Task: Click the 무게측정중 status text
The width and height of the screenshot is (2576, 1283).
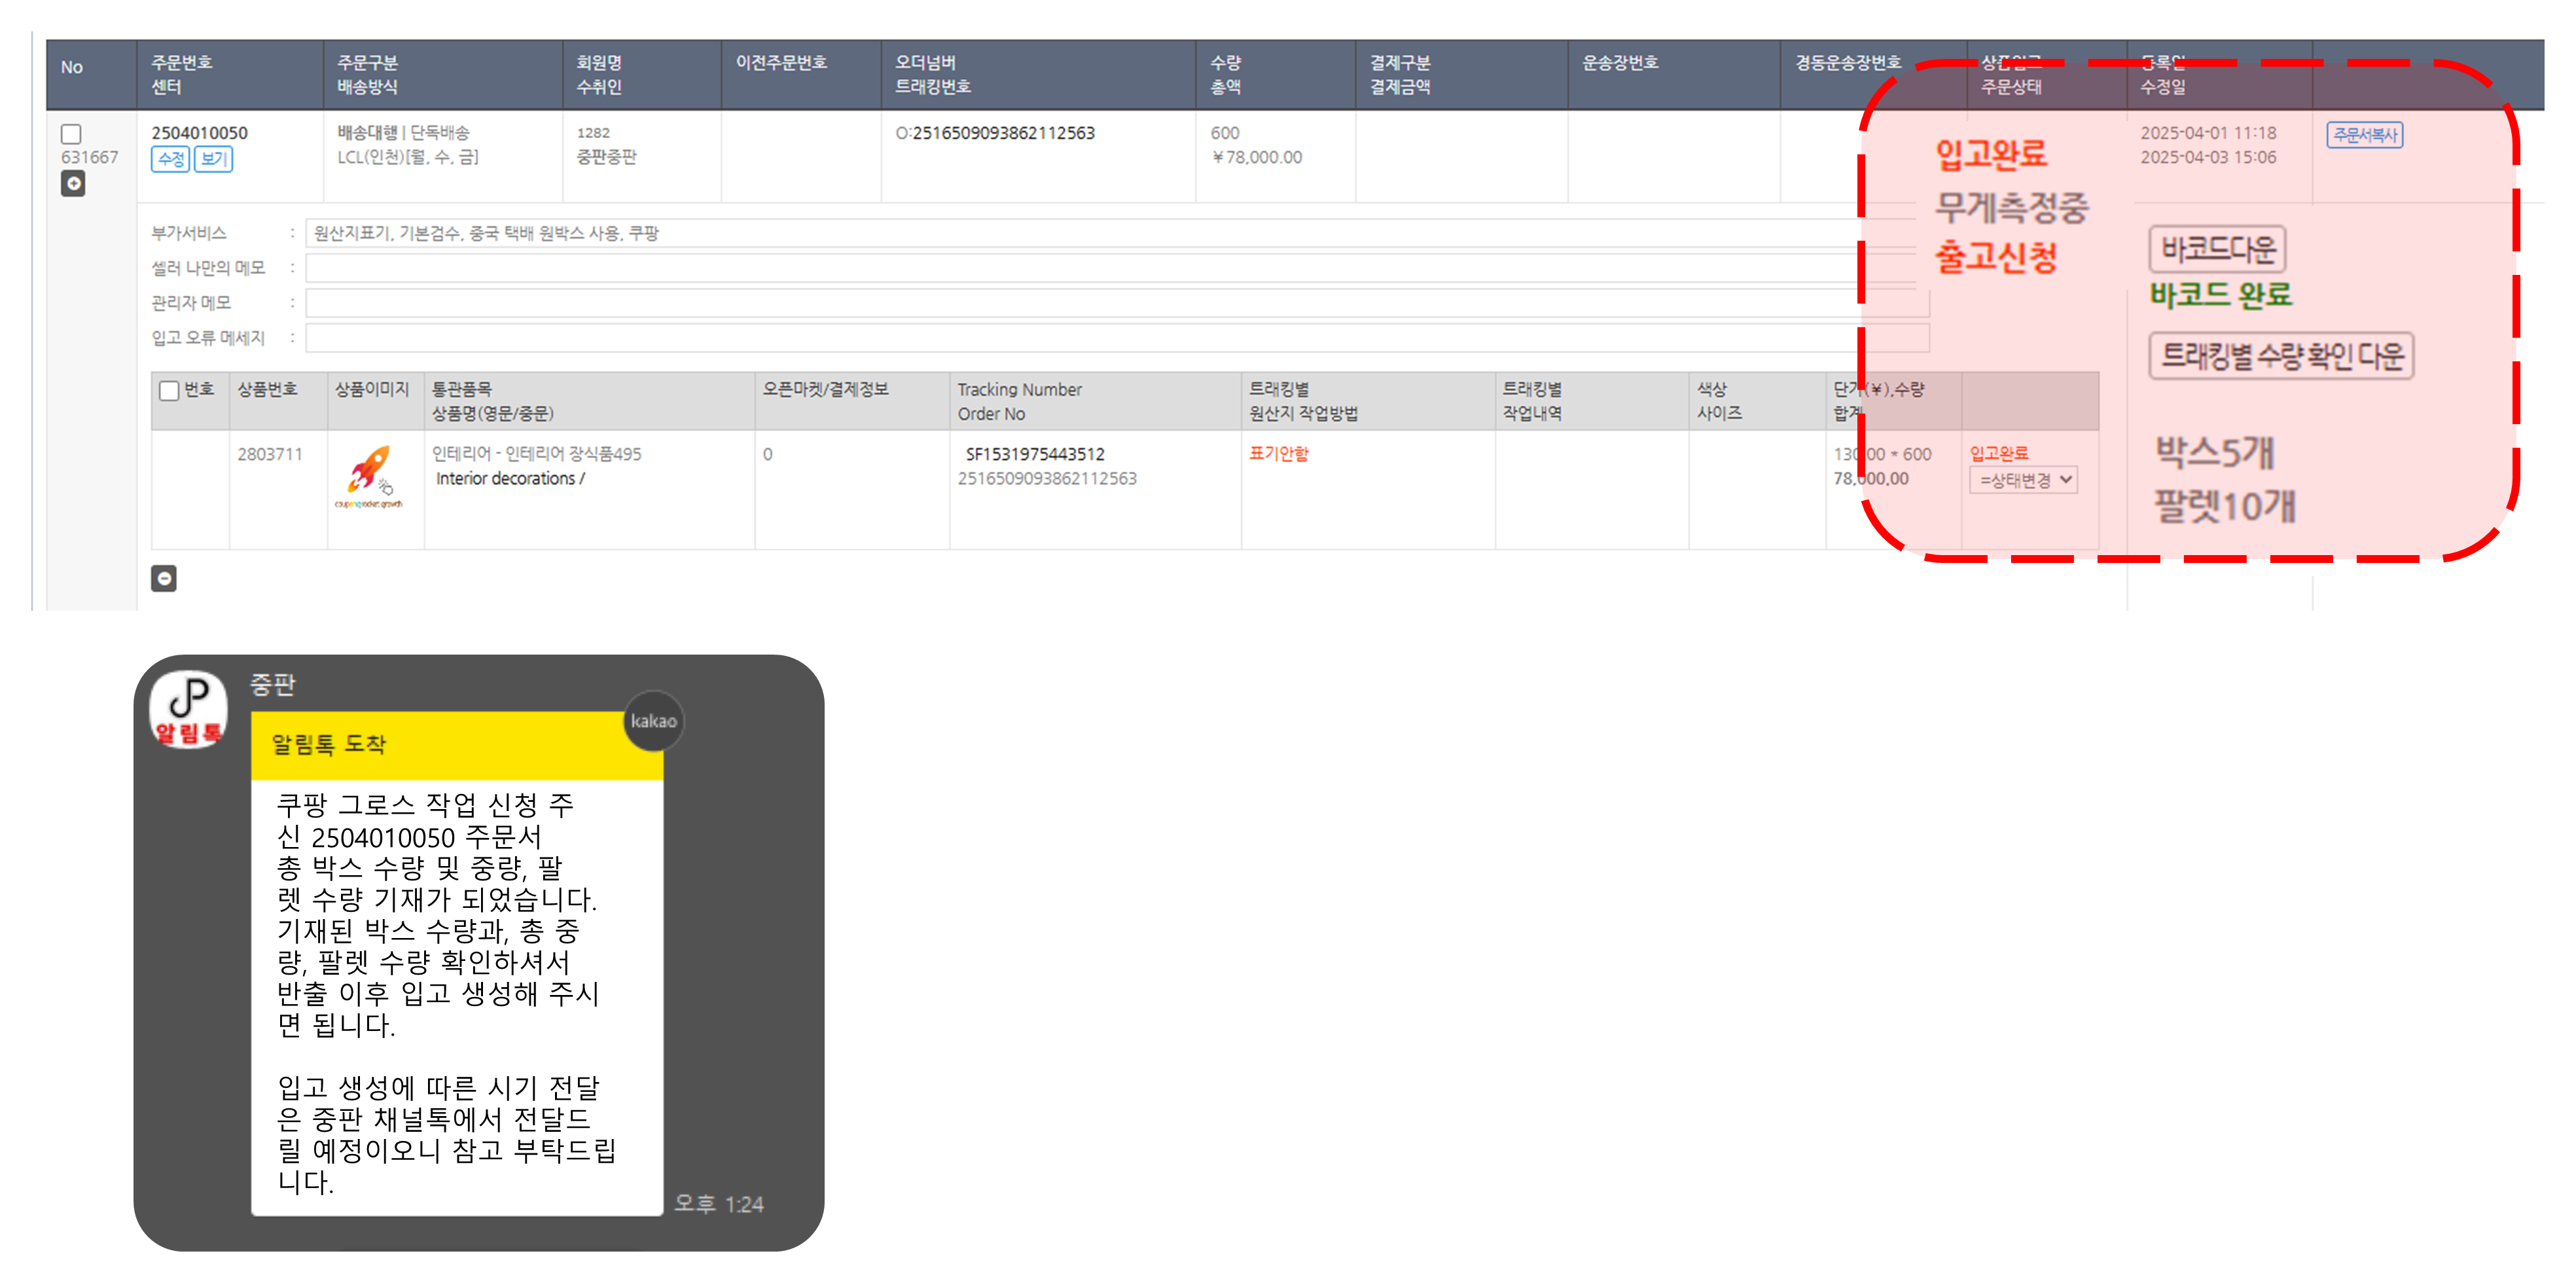Action: [2011, 208]
